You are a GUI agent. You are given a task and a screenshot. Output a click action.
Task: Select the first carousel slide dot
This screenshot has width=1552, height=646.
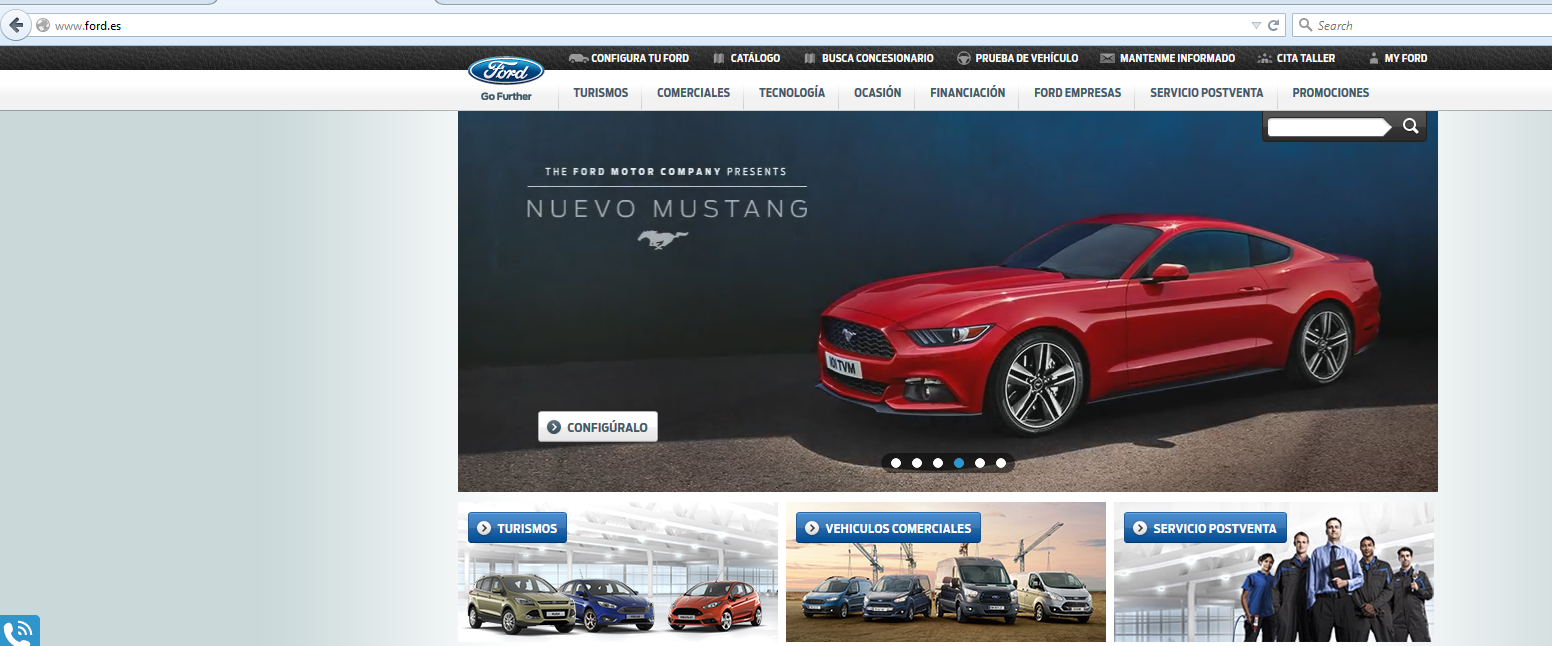[x=896, y=463]
